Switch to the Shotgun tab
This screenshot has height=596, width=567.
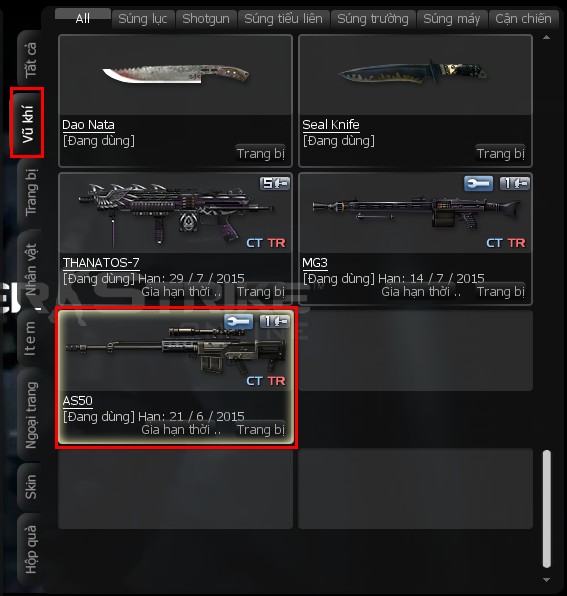(206, 19)
